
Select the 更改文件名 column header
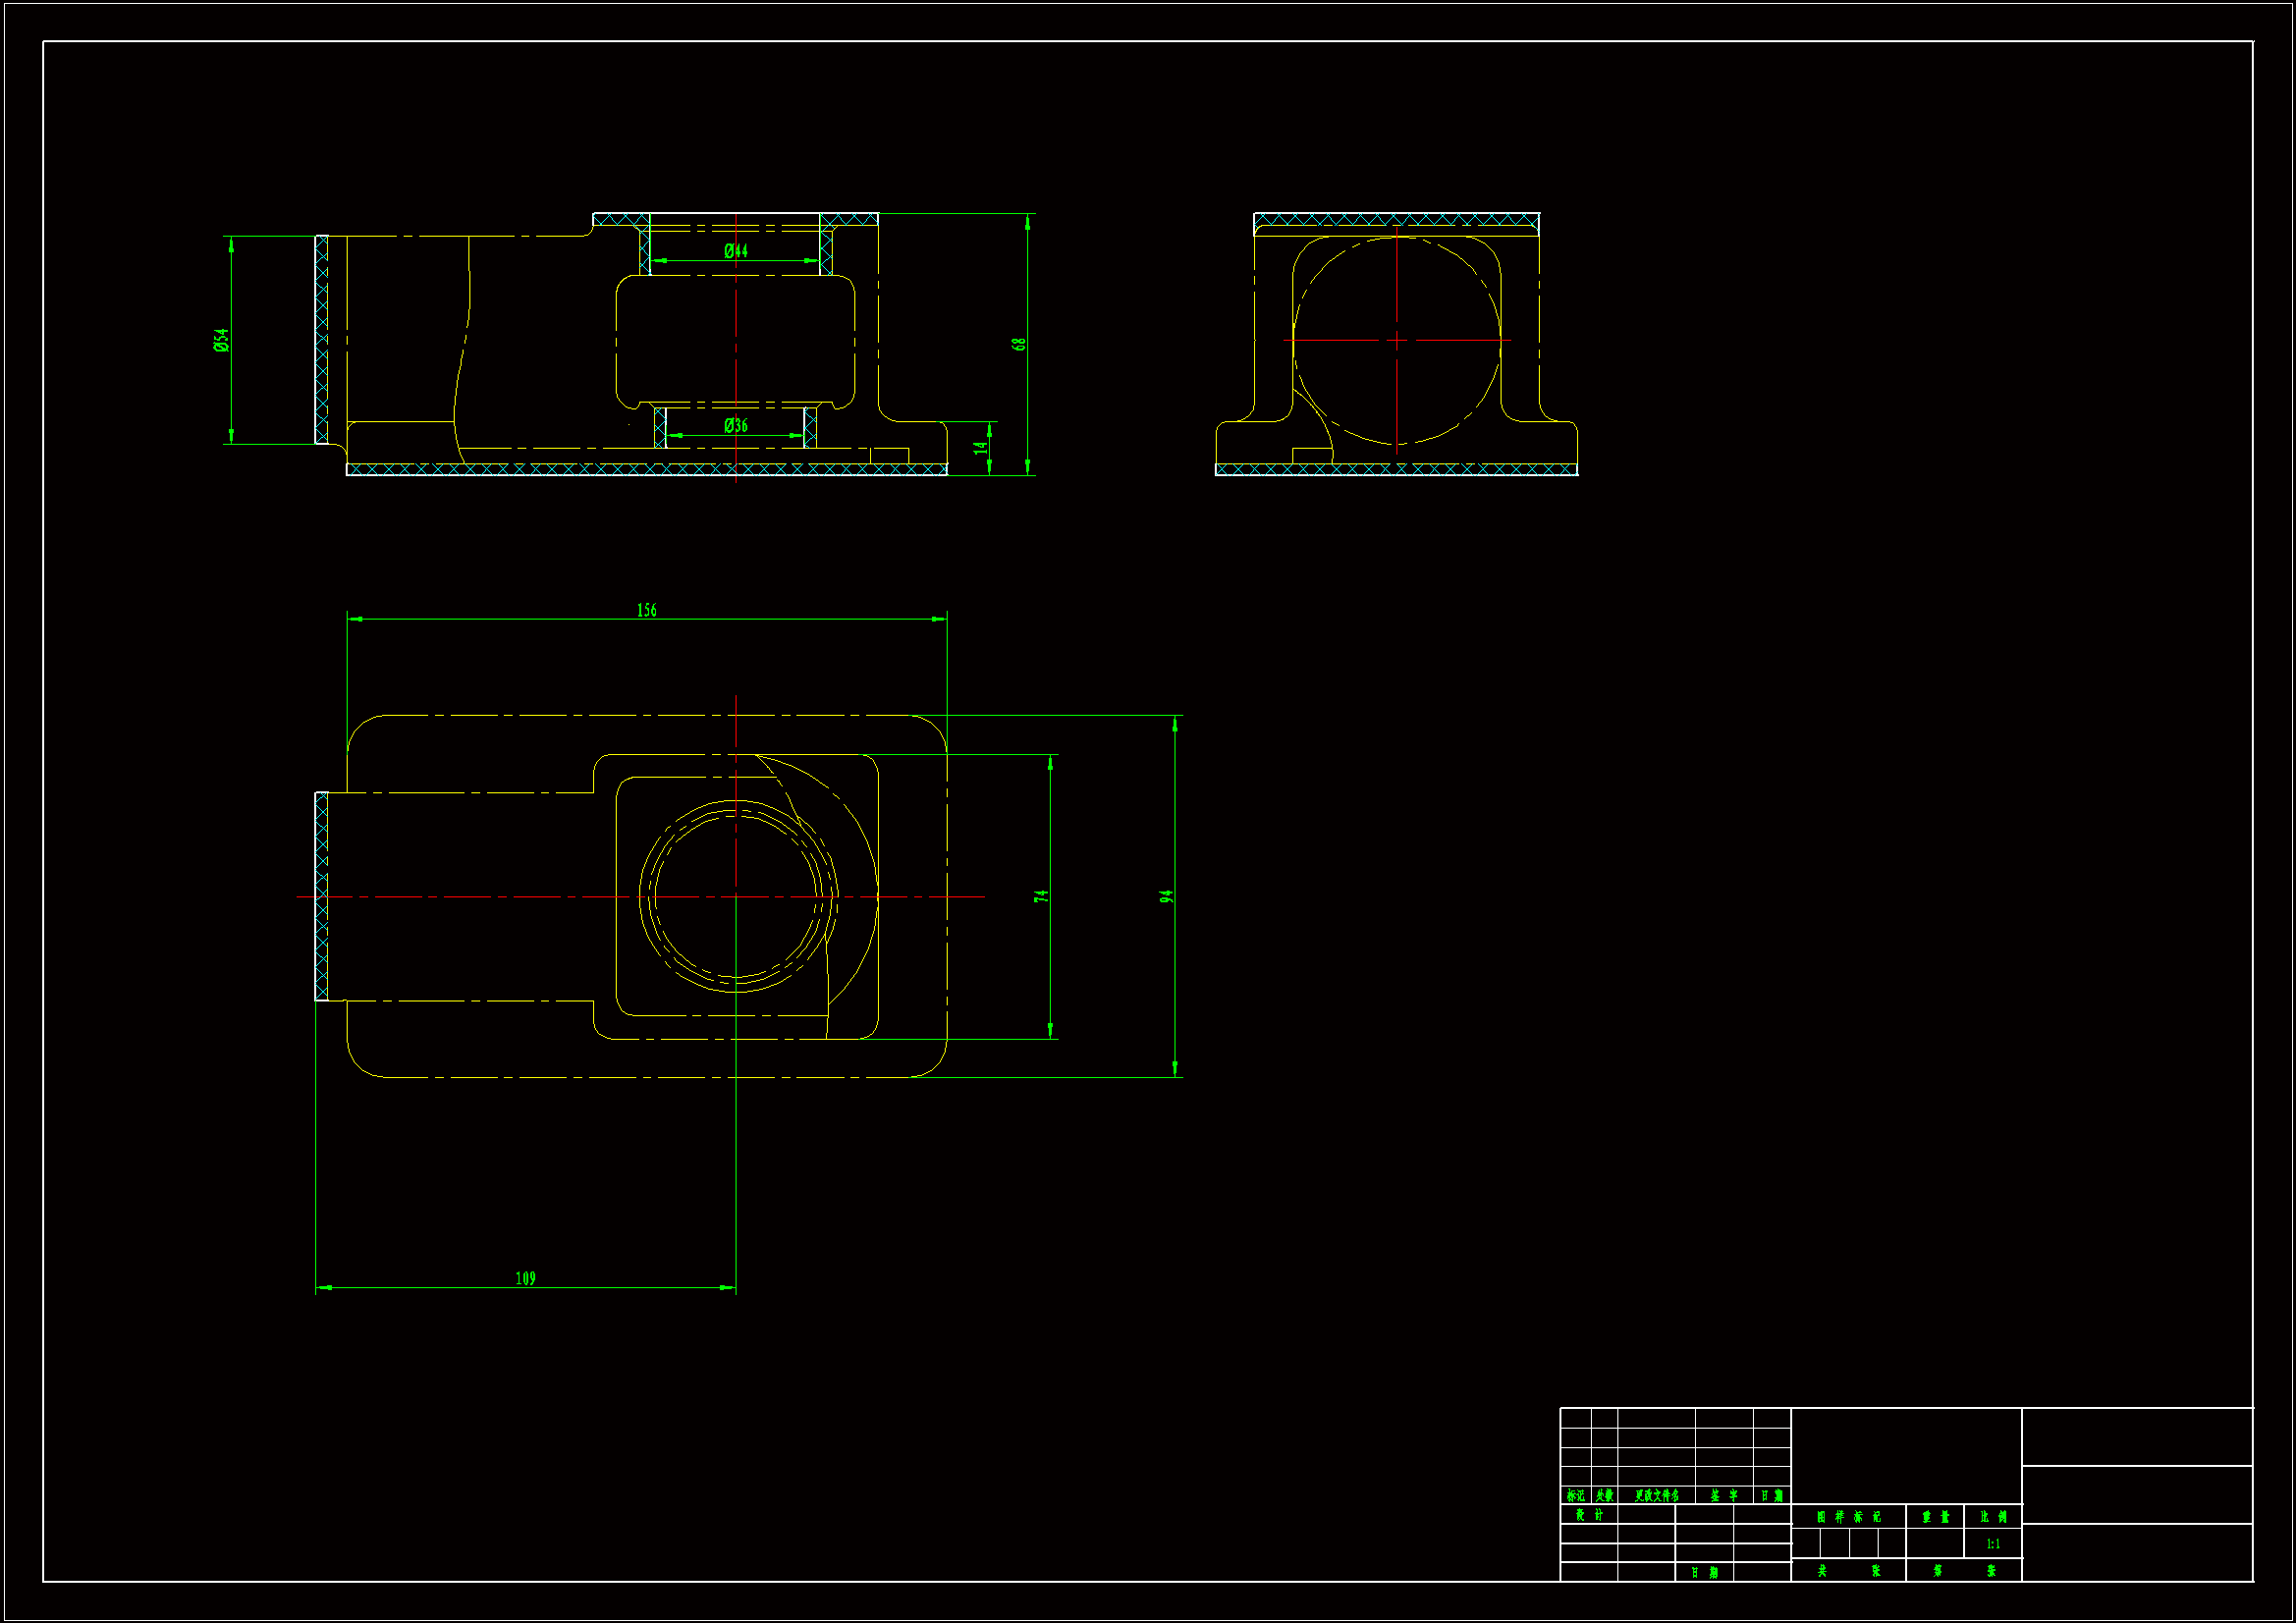tap(1656, 1496)
